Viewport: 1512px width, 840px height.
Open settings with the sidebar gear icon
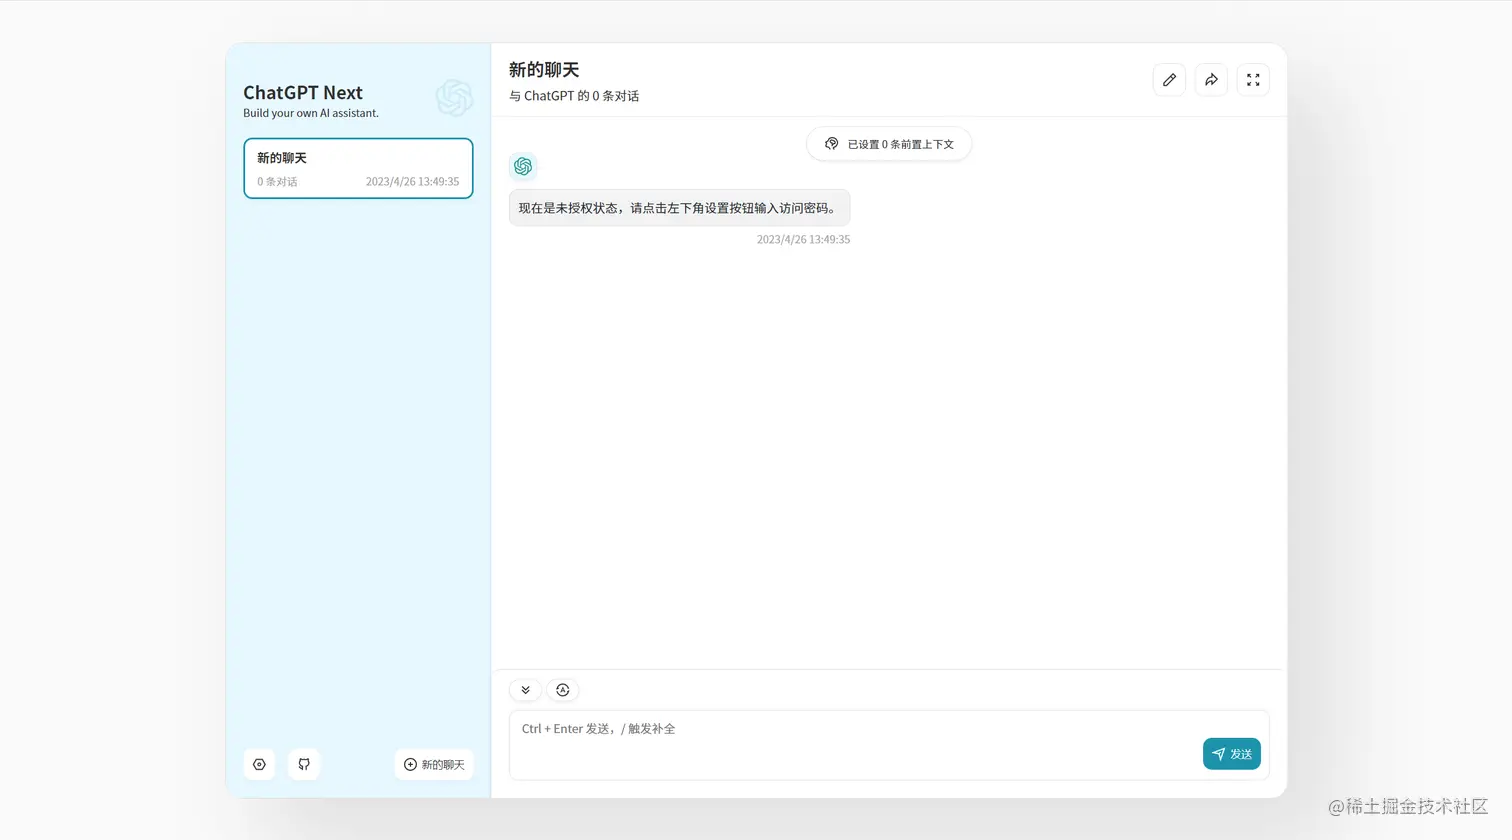point(259,764)
